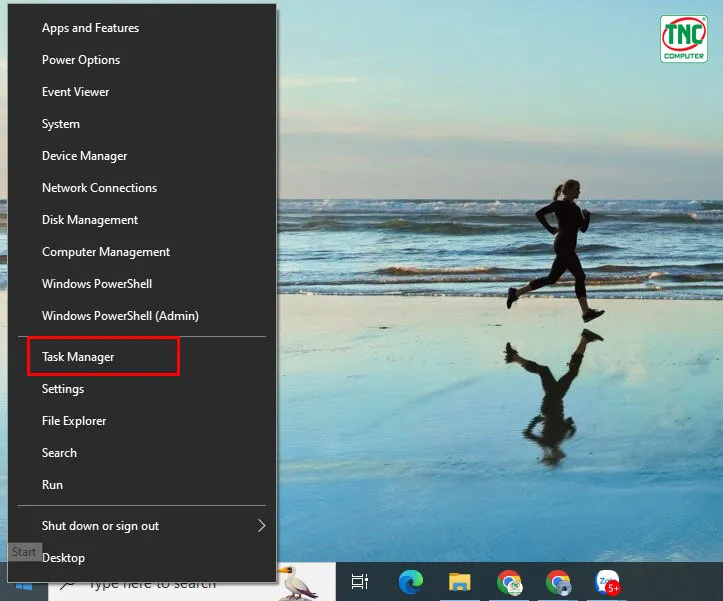
Task: Open File Explorer taskbar icon
Action: click(460, 582)
